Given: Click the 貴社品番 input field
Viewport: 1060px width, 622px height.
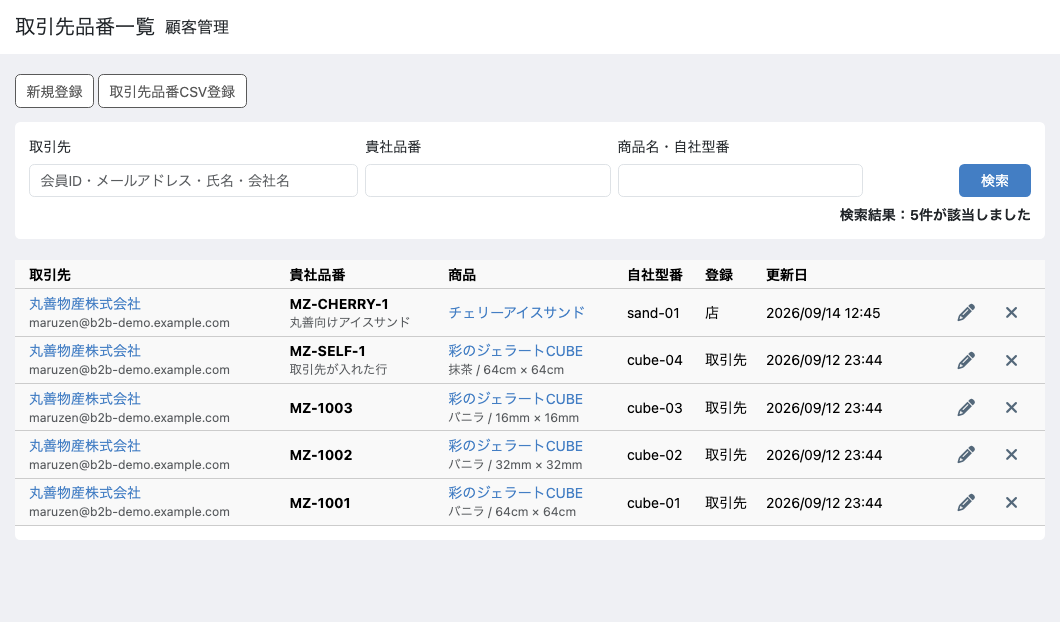Looking at the screenshot, I should pyautogui.click(x=488, y=181).
